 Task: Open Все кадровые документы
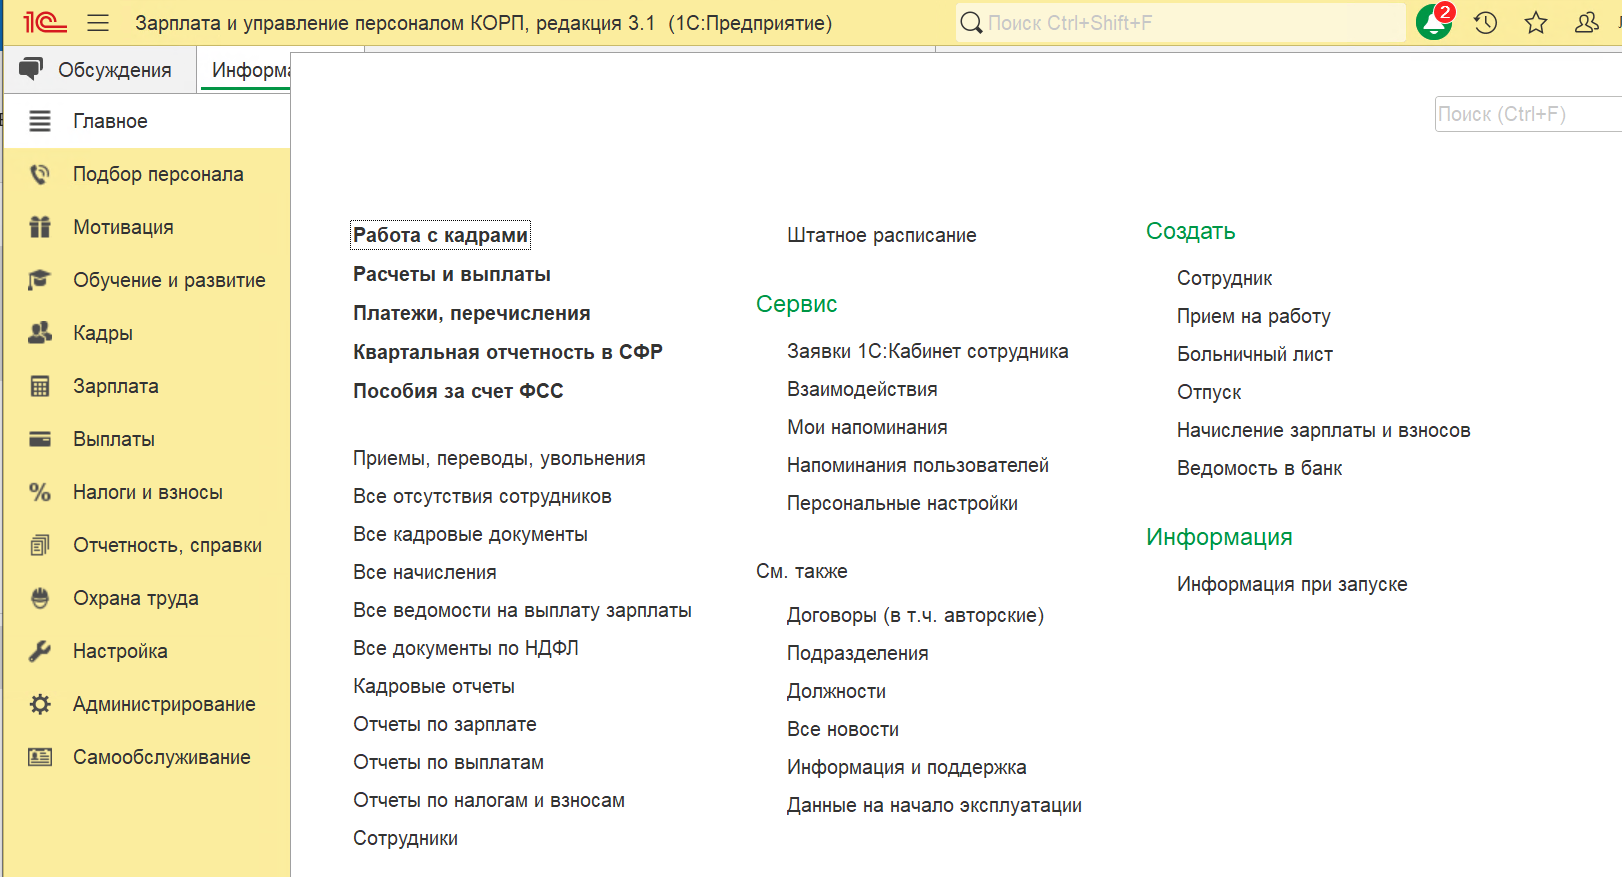click(x=470, y=534)
